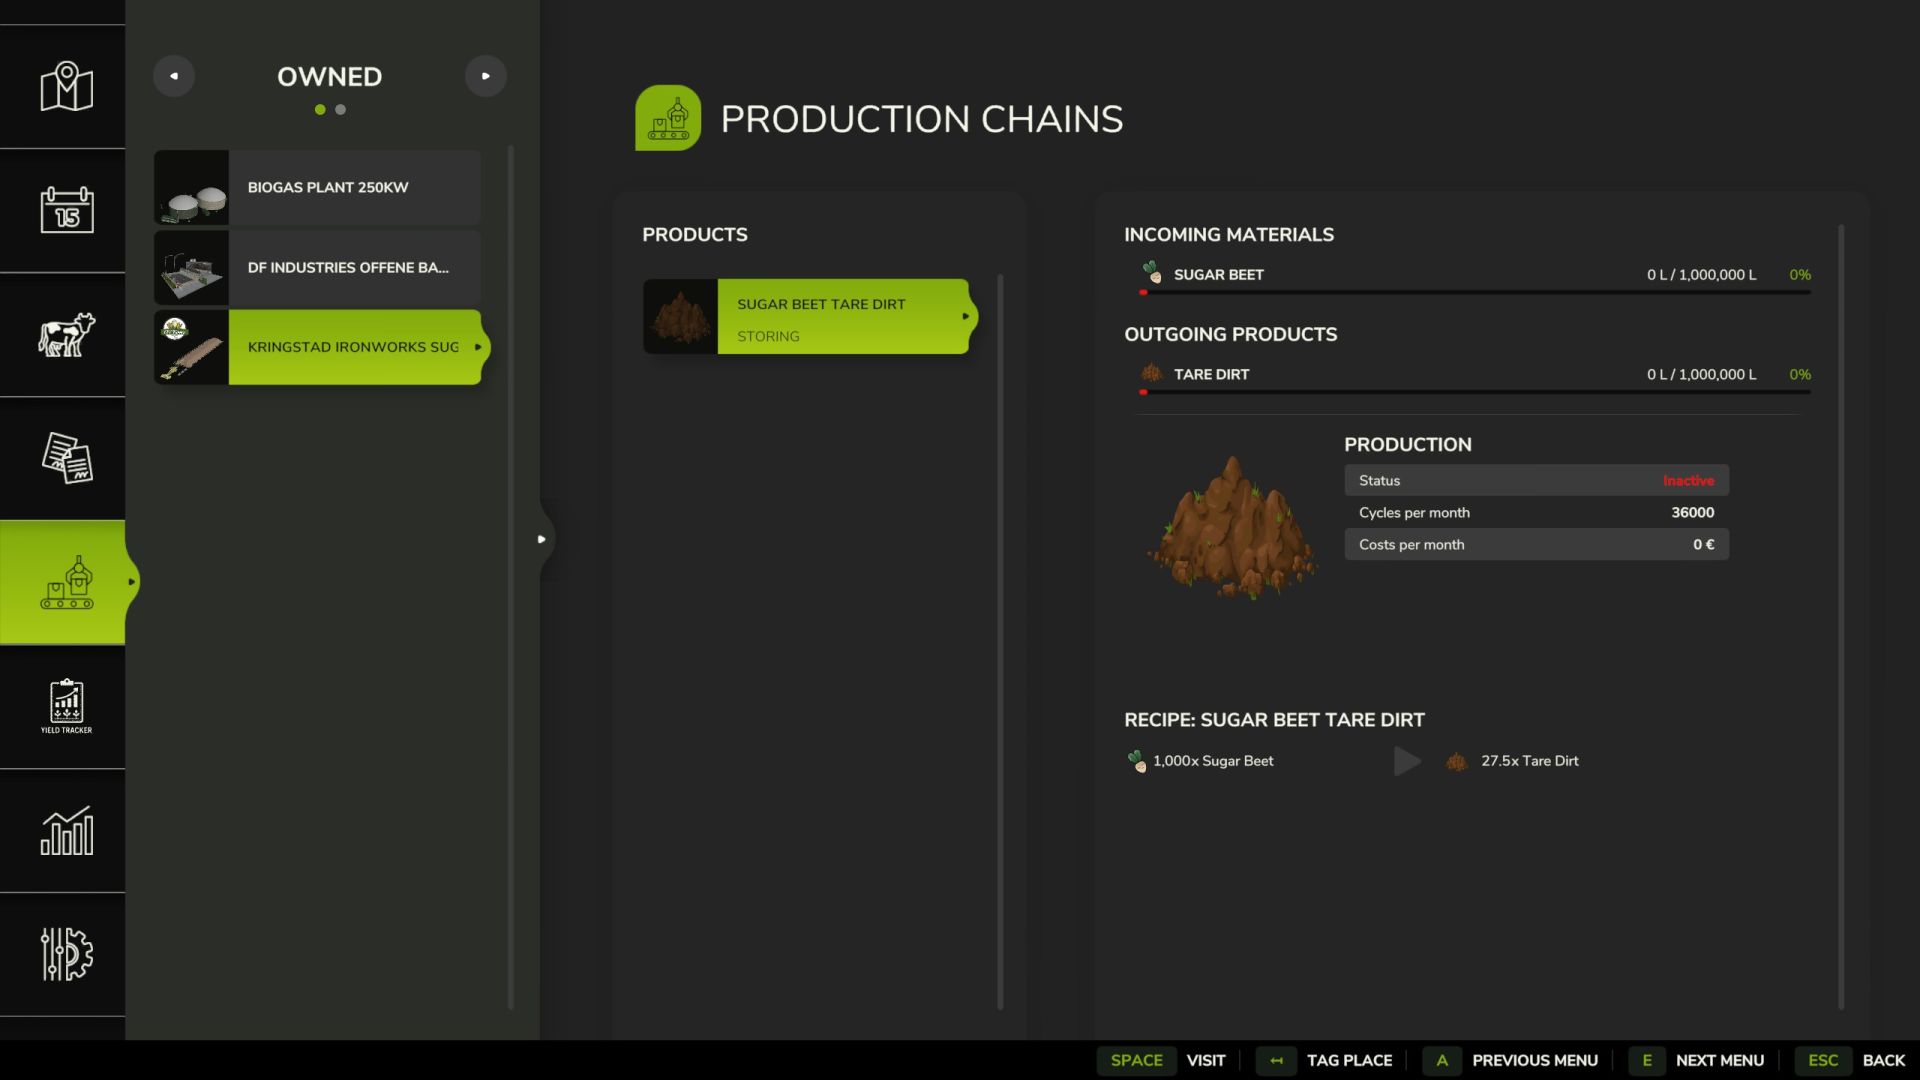1920x1080 pixels.
Task: Click the Next Menu button
Action: point(1697,1060)
